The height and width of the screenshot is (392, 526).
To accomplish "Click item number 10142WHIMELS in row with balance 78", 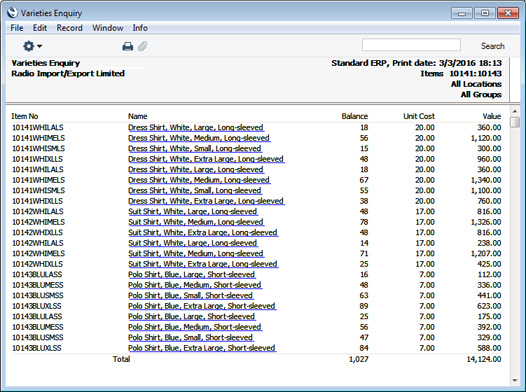I will coord(39,222).
